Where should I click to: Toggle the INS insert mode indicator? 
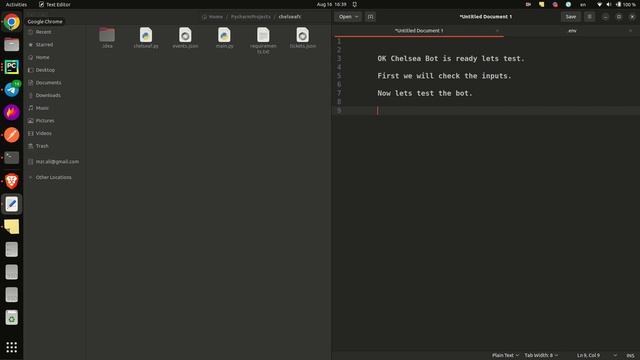point(631,355)
